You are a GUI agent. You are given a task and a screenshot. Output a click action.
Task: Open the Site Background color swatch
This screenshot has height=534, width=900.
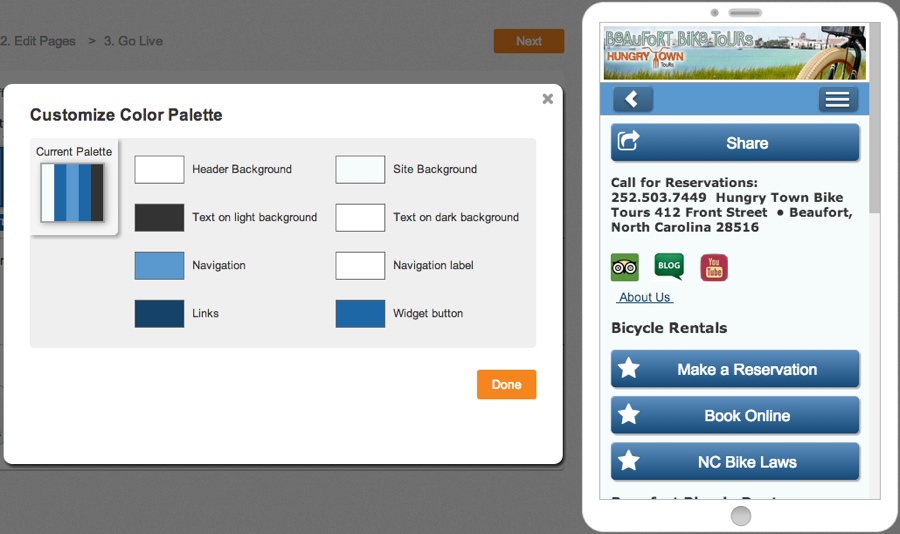(360, 169)
